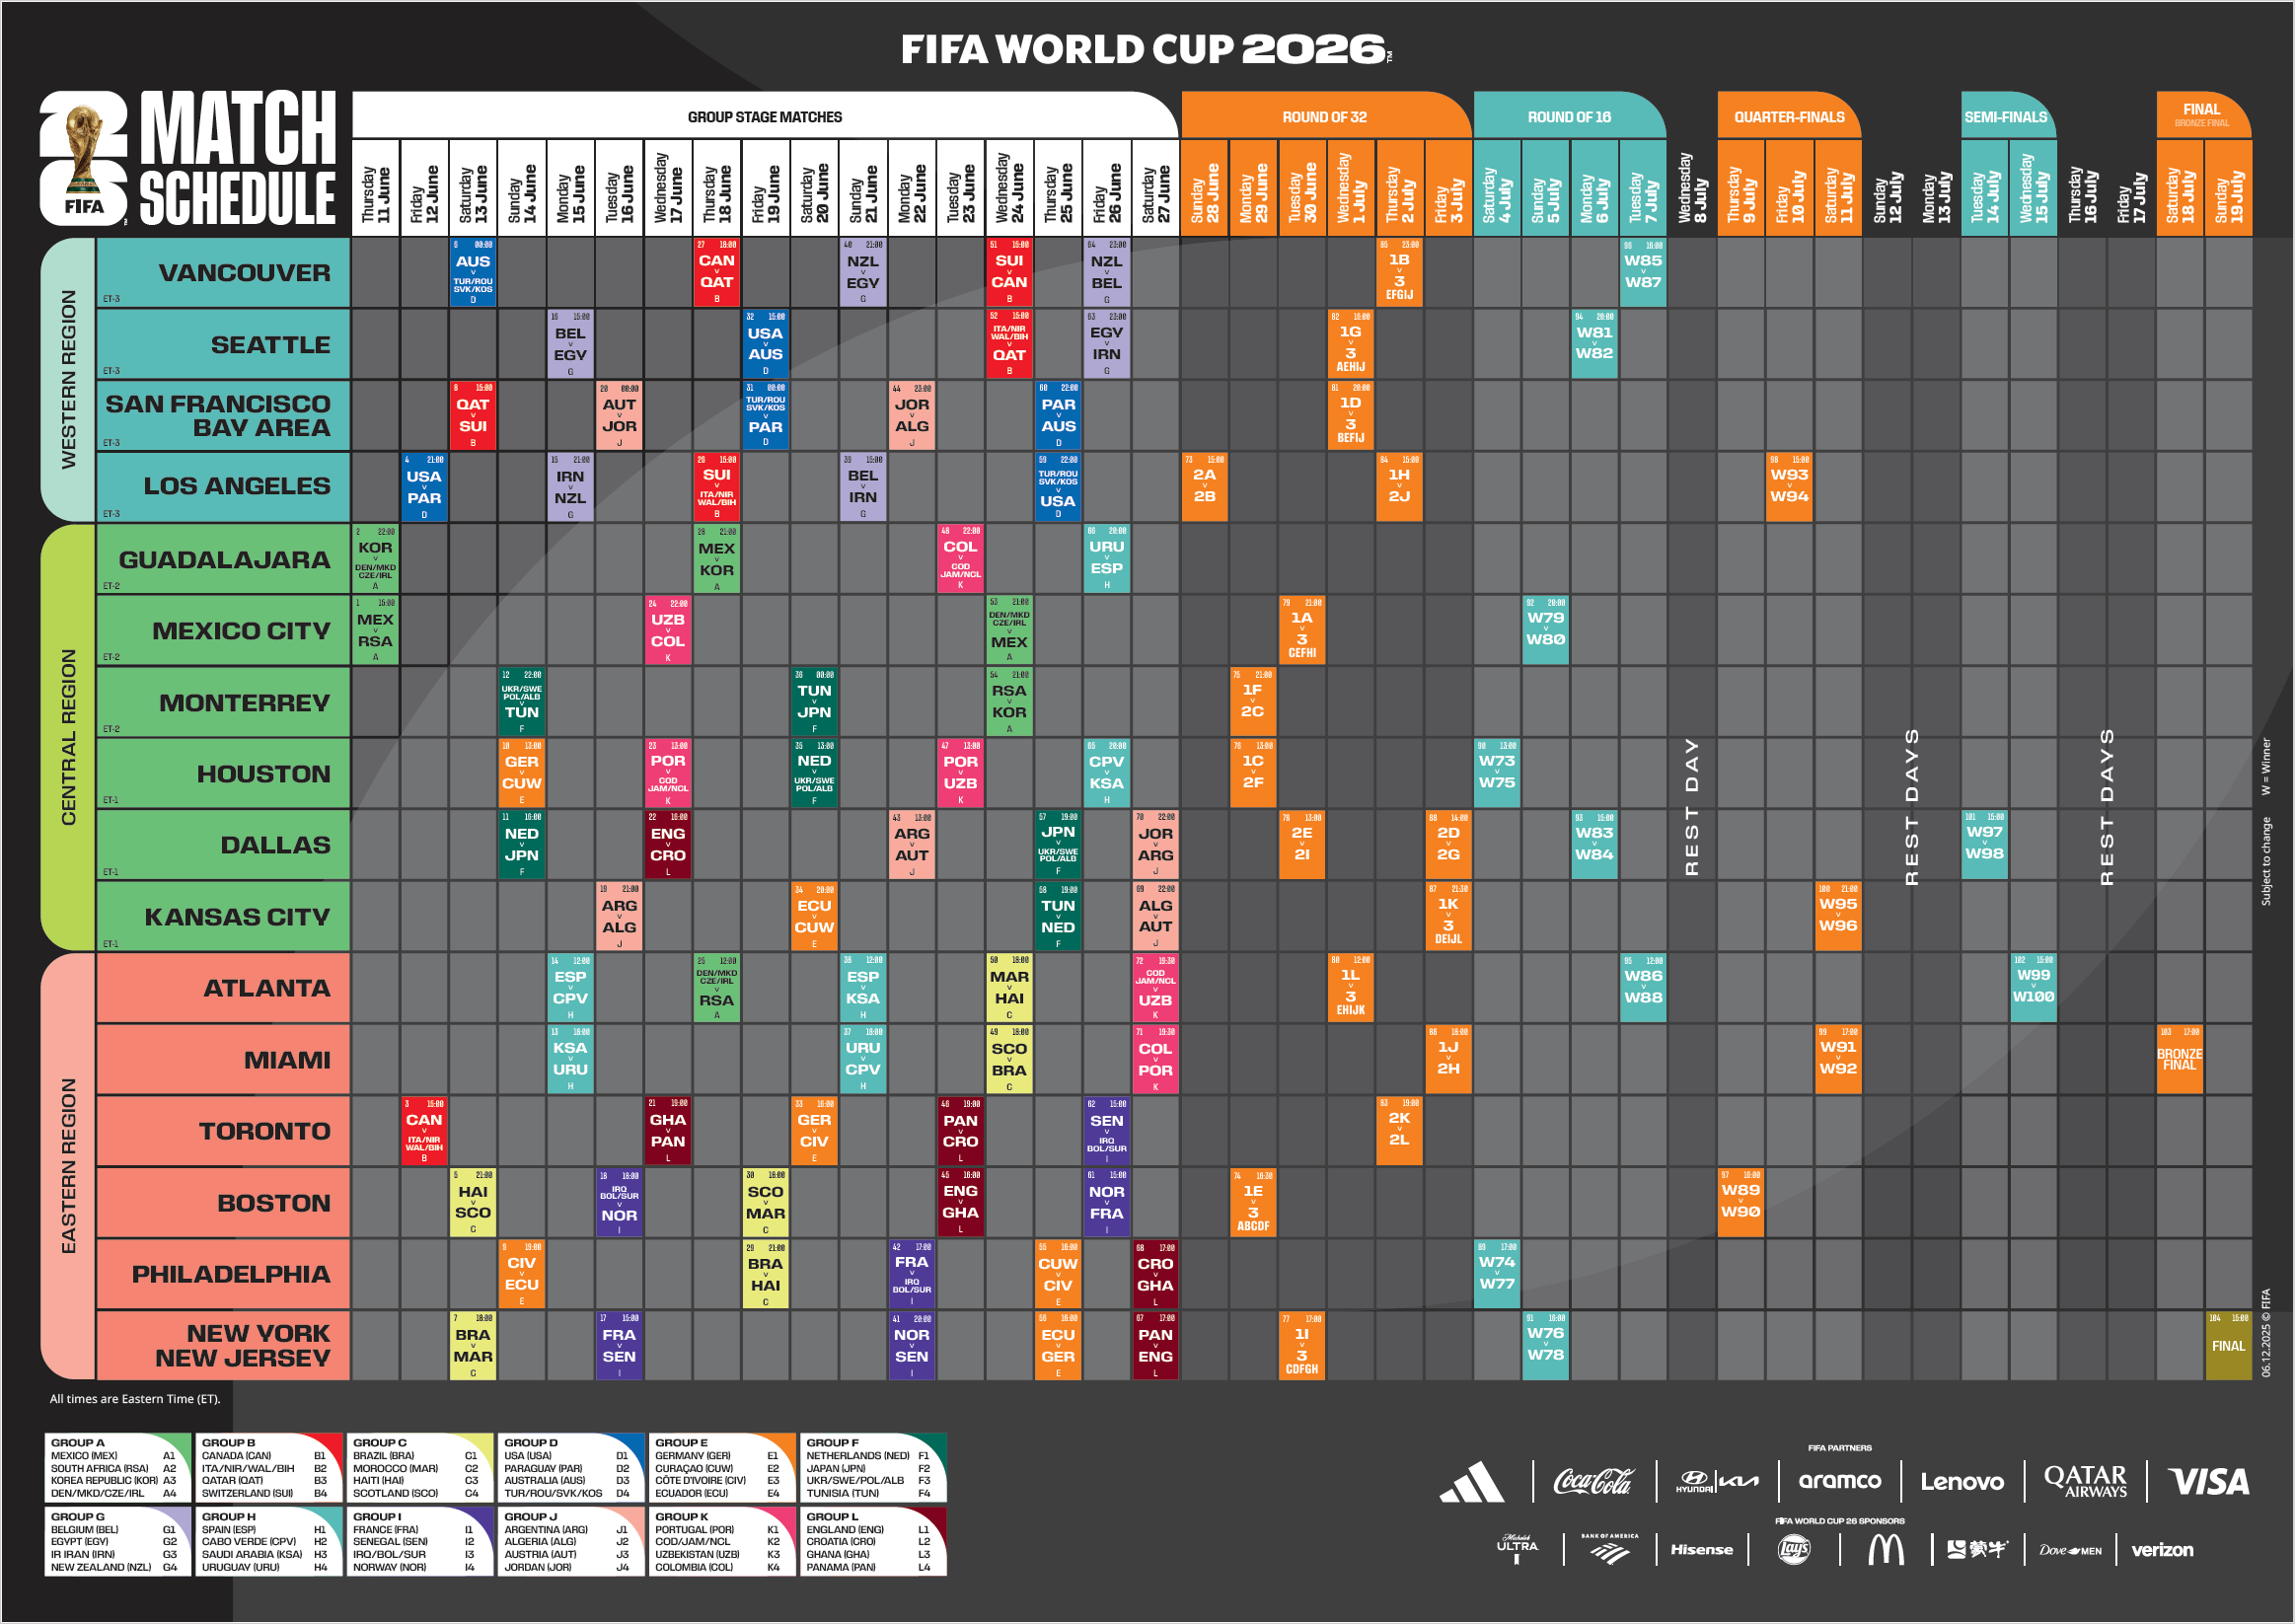Click the gold FINAL match cell

coord(2228,1346)
